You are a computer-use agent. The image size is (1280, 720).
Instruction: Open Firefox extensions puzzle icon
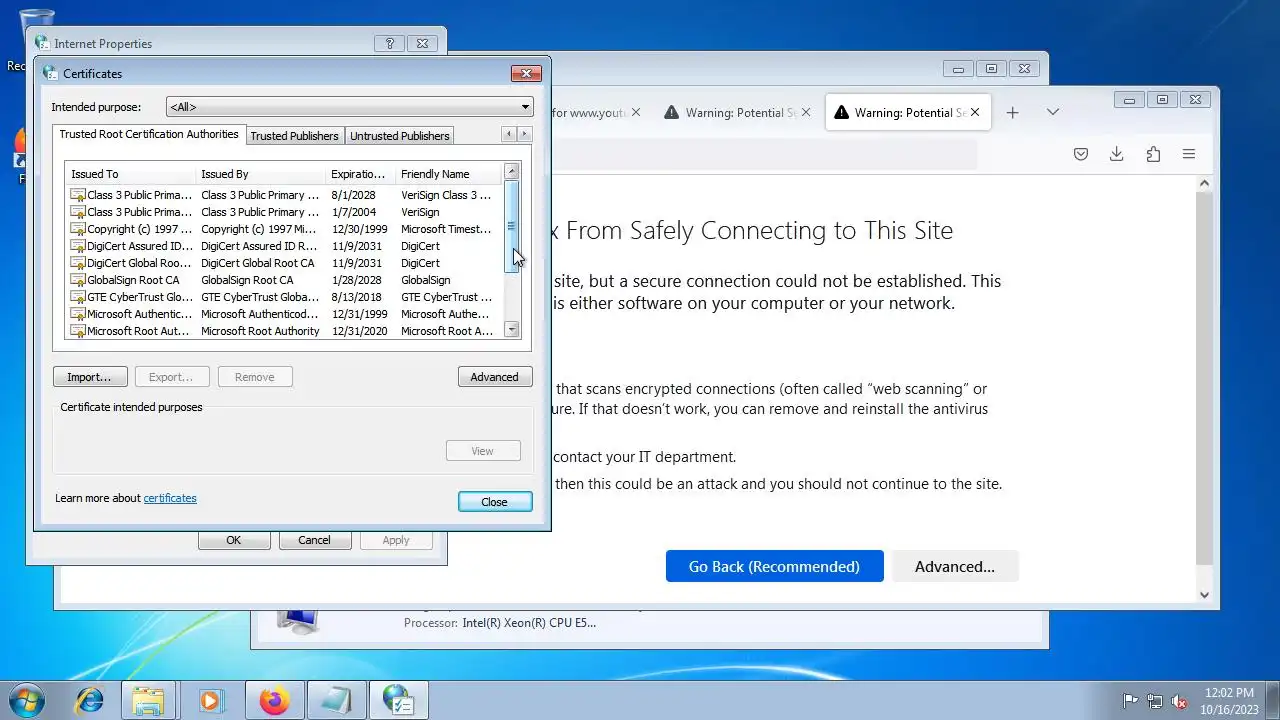(x=1153, y=154)
